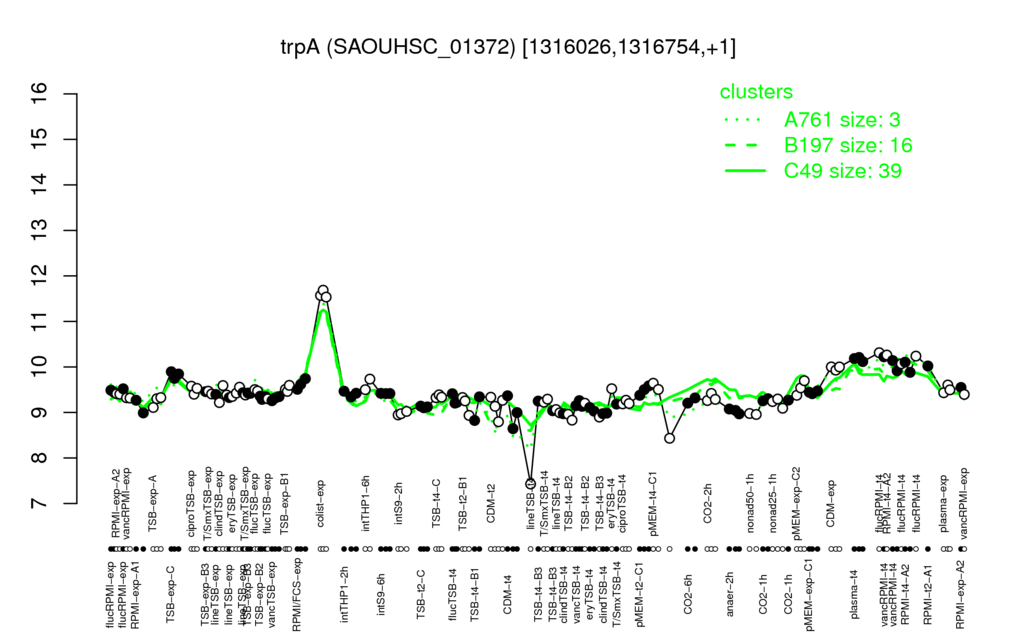
Task: Click the 'TSB-exp-C' condition label
Action: [x=170, y=594]
